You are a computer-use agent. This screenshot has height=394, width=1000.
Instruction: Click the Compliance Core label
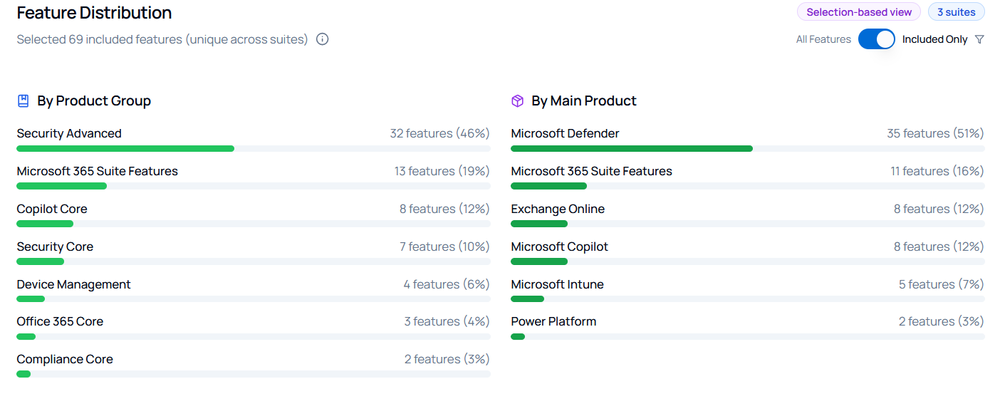(64, 359)
